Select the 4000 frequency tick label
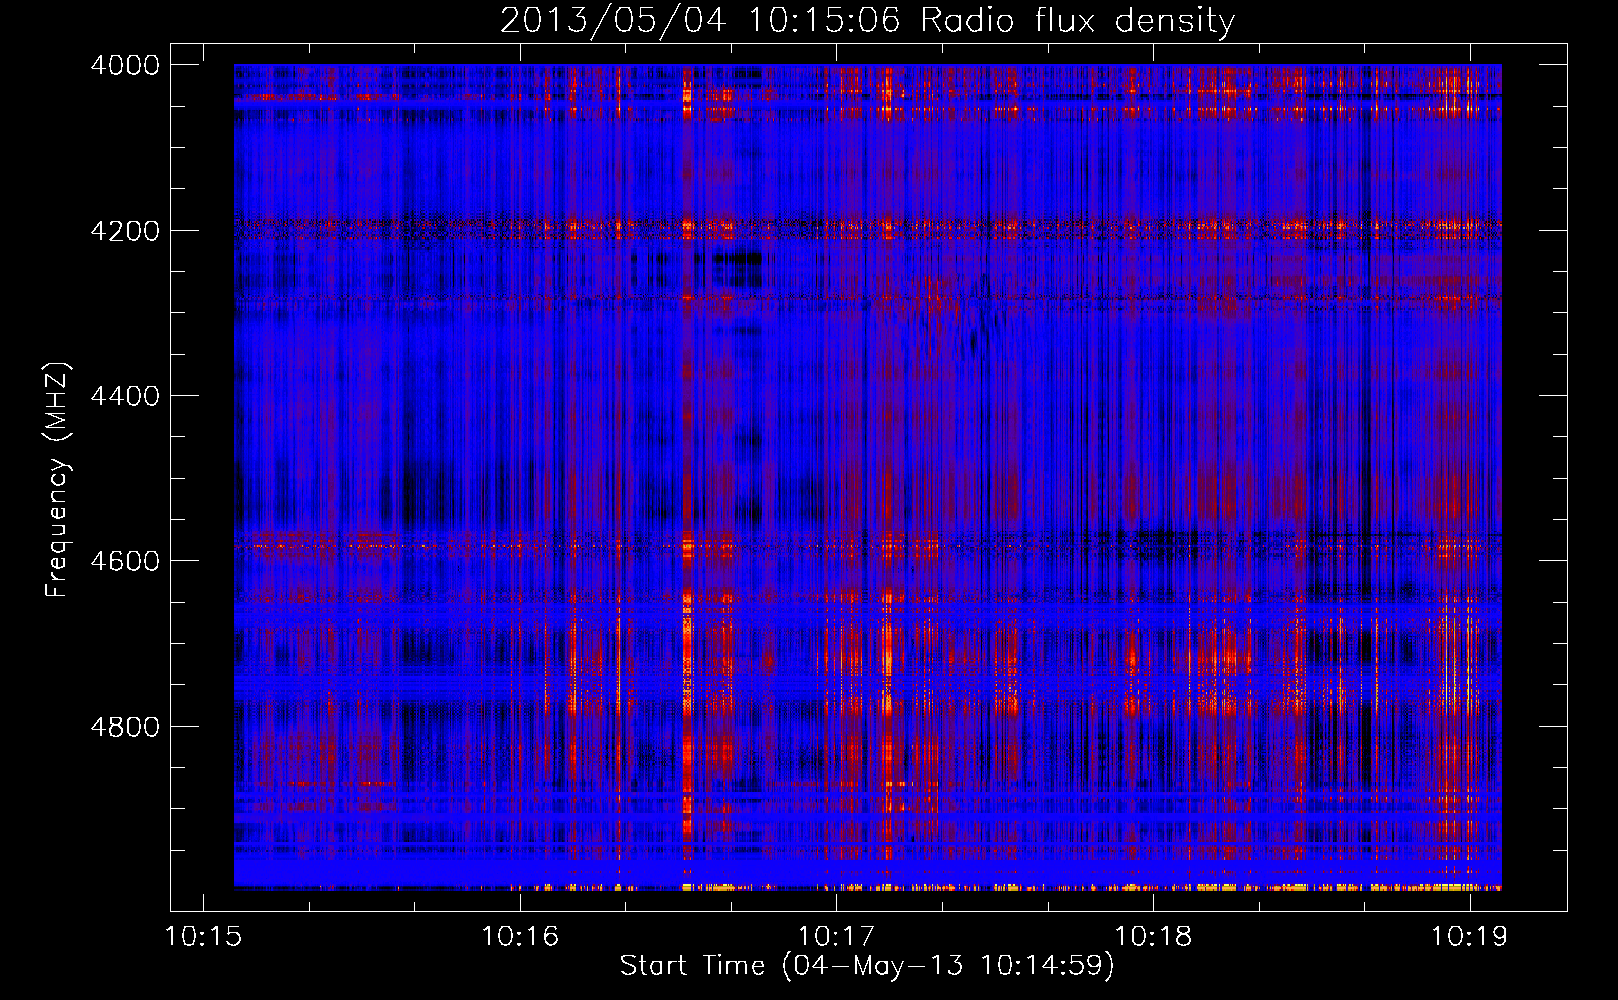The height and width of the screenshot is (1000, 1618). coord(125,65)
